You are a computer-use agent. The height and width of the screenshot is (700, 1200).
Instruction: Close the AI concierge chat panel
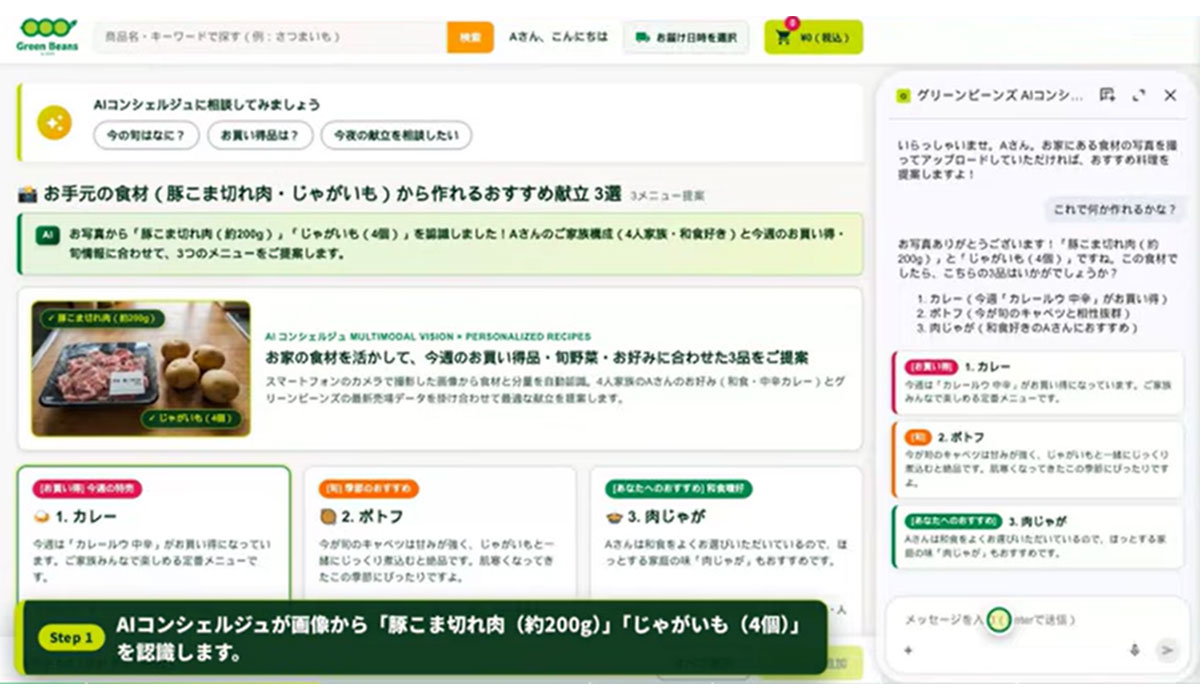coord(1170,95)
